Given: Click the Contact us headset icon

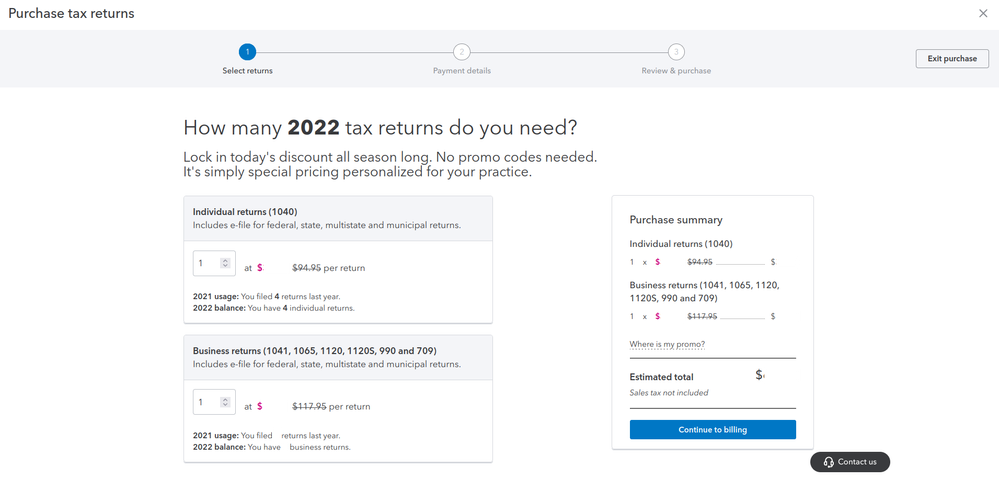Looking at the screenshot, I should tap(828, 462).
